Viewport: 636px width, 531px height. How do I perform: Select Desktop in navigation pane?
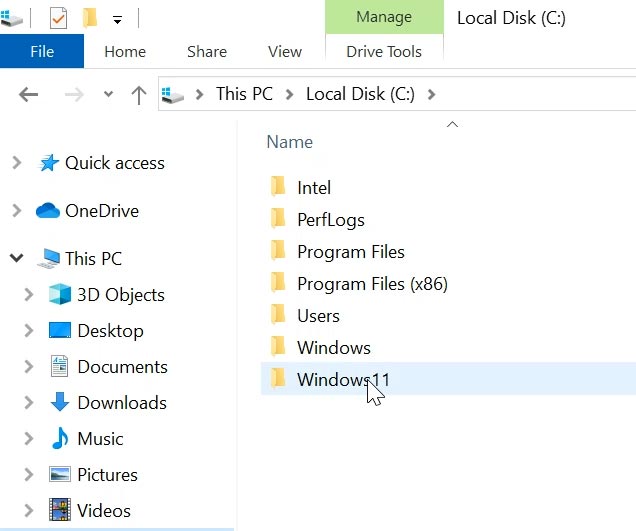(x=110, y=331)
